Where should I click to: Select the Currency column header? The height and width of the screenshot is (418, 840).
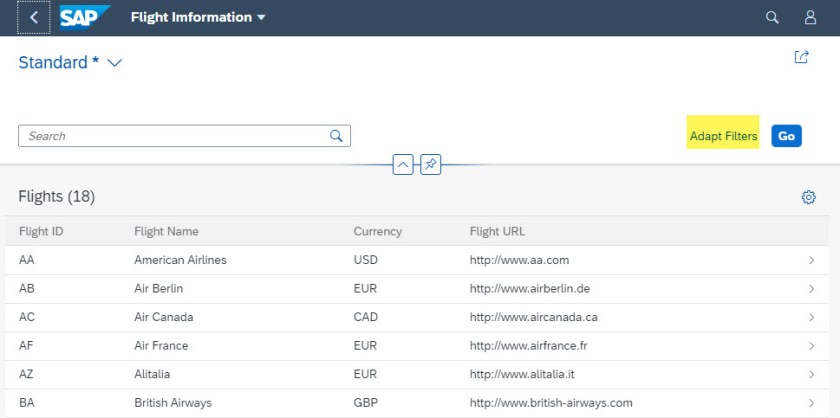coord(377,231)
